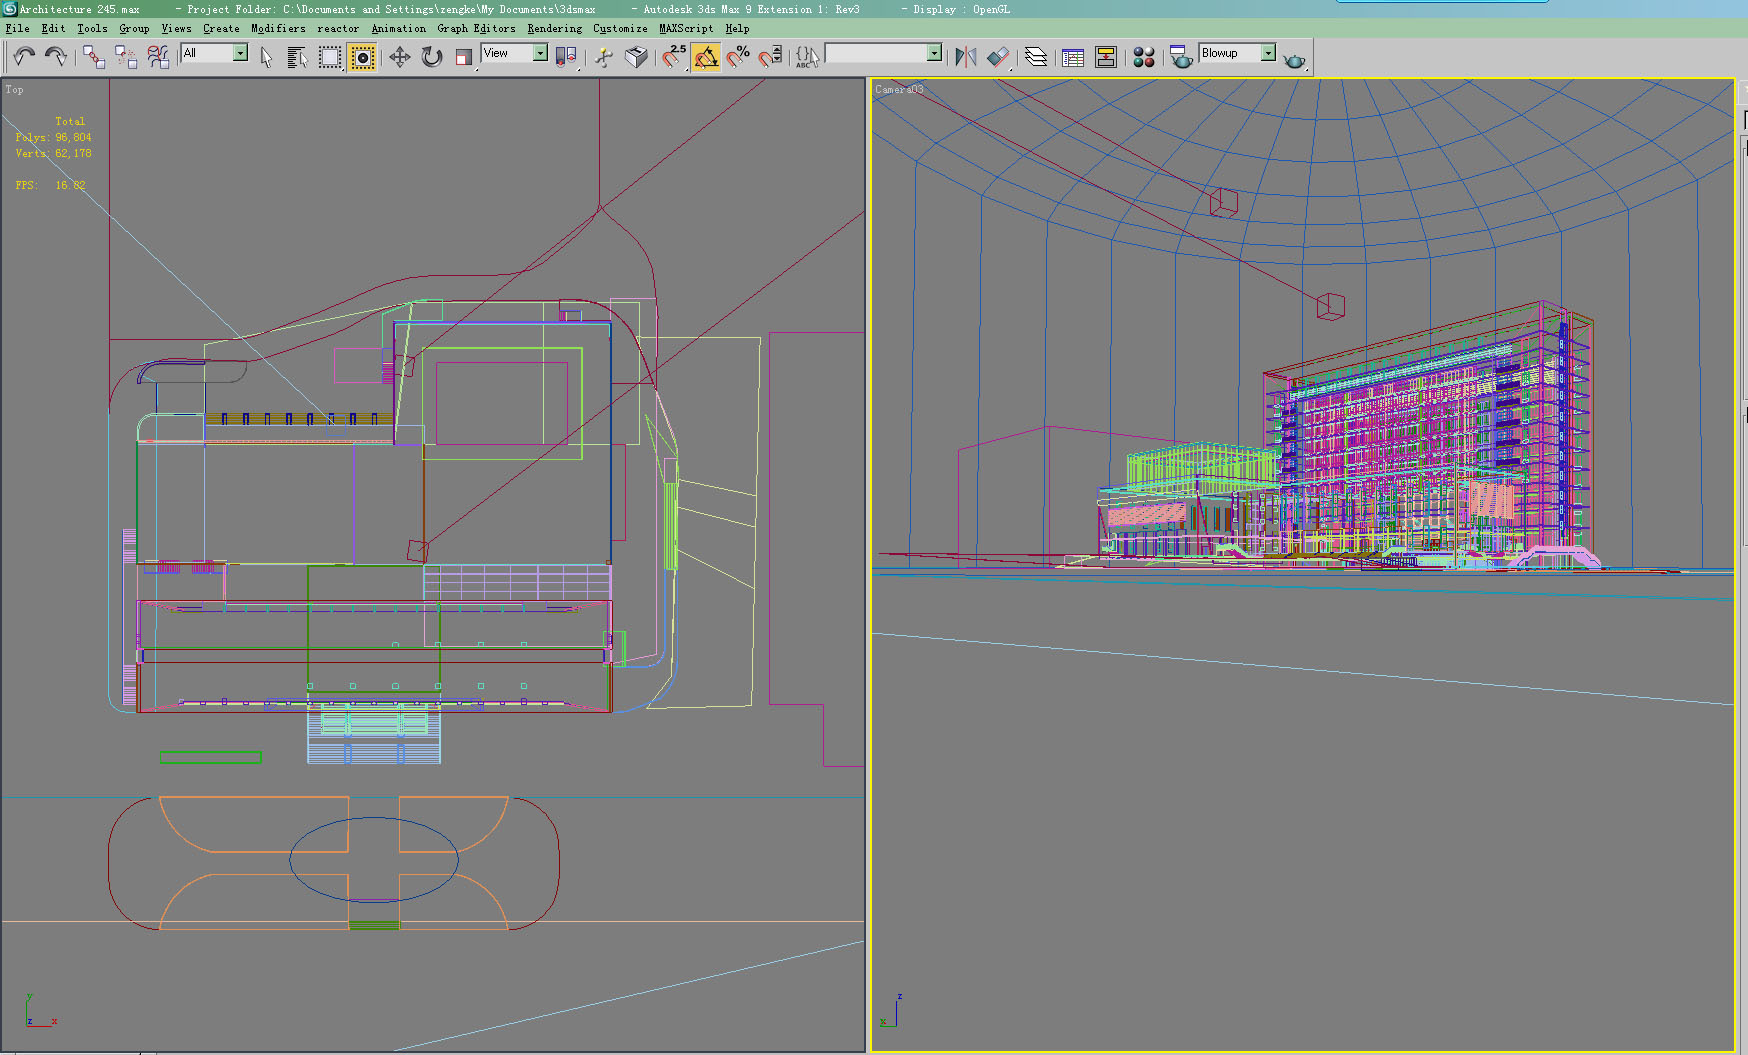The height and width of the screenshot is (1055, 1748).
Task: Activate the Select and Link tool
Action: click(94, 57)
